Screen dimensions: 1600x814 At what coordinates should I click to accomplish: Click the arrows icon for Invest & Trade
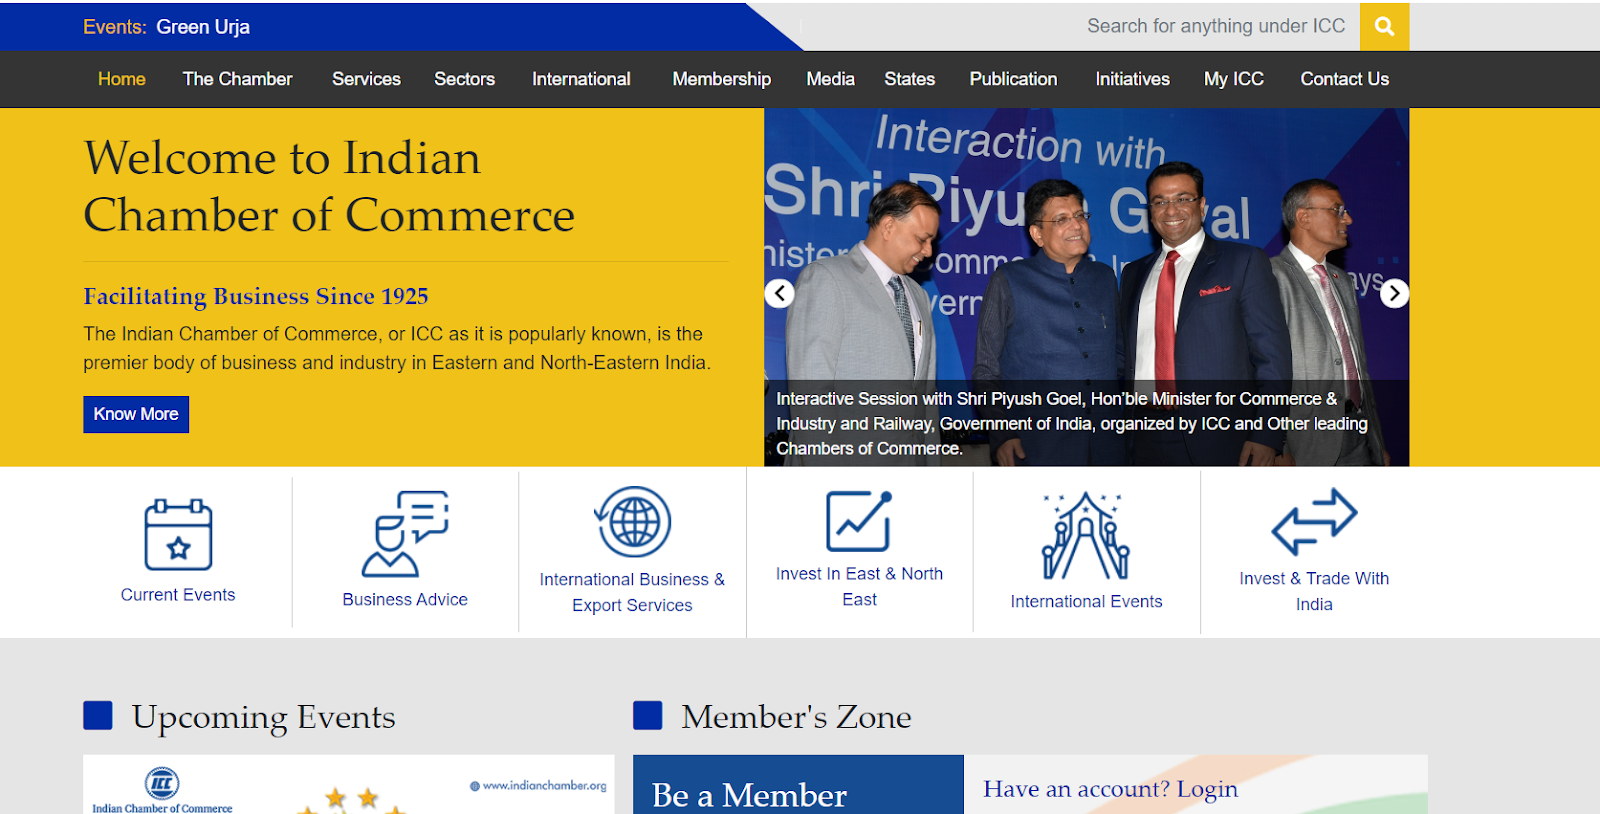(x=1314, y=522)
